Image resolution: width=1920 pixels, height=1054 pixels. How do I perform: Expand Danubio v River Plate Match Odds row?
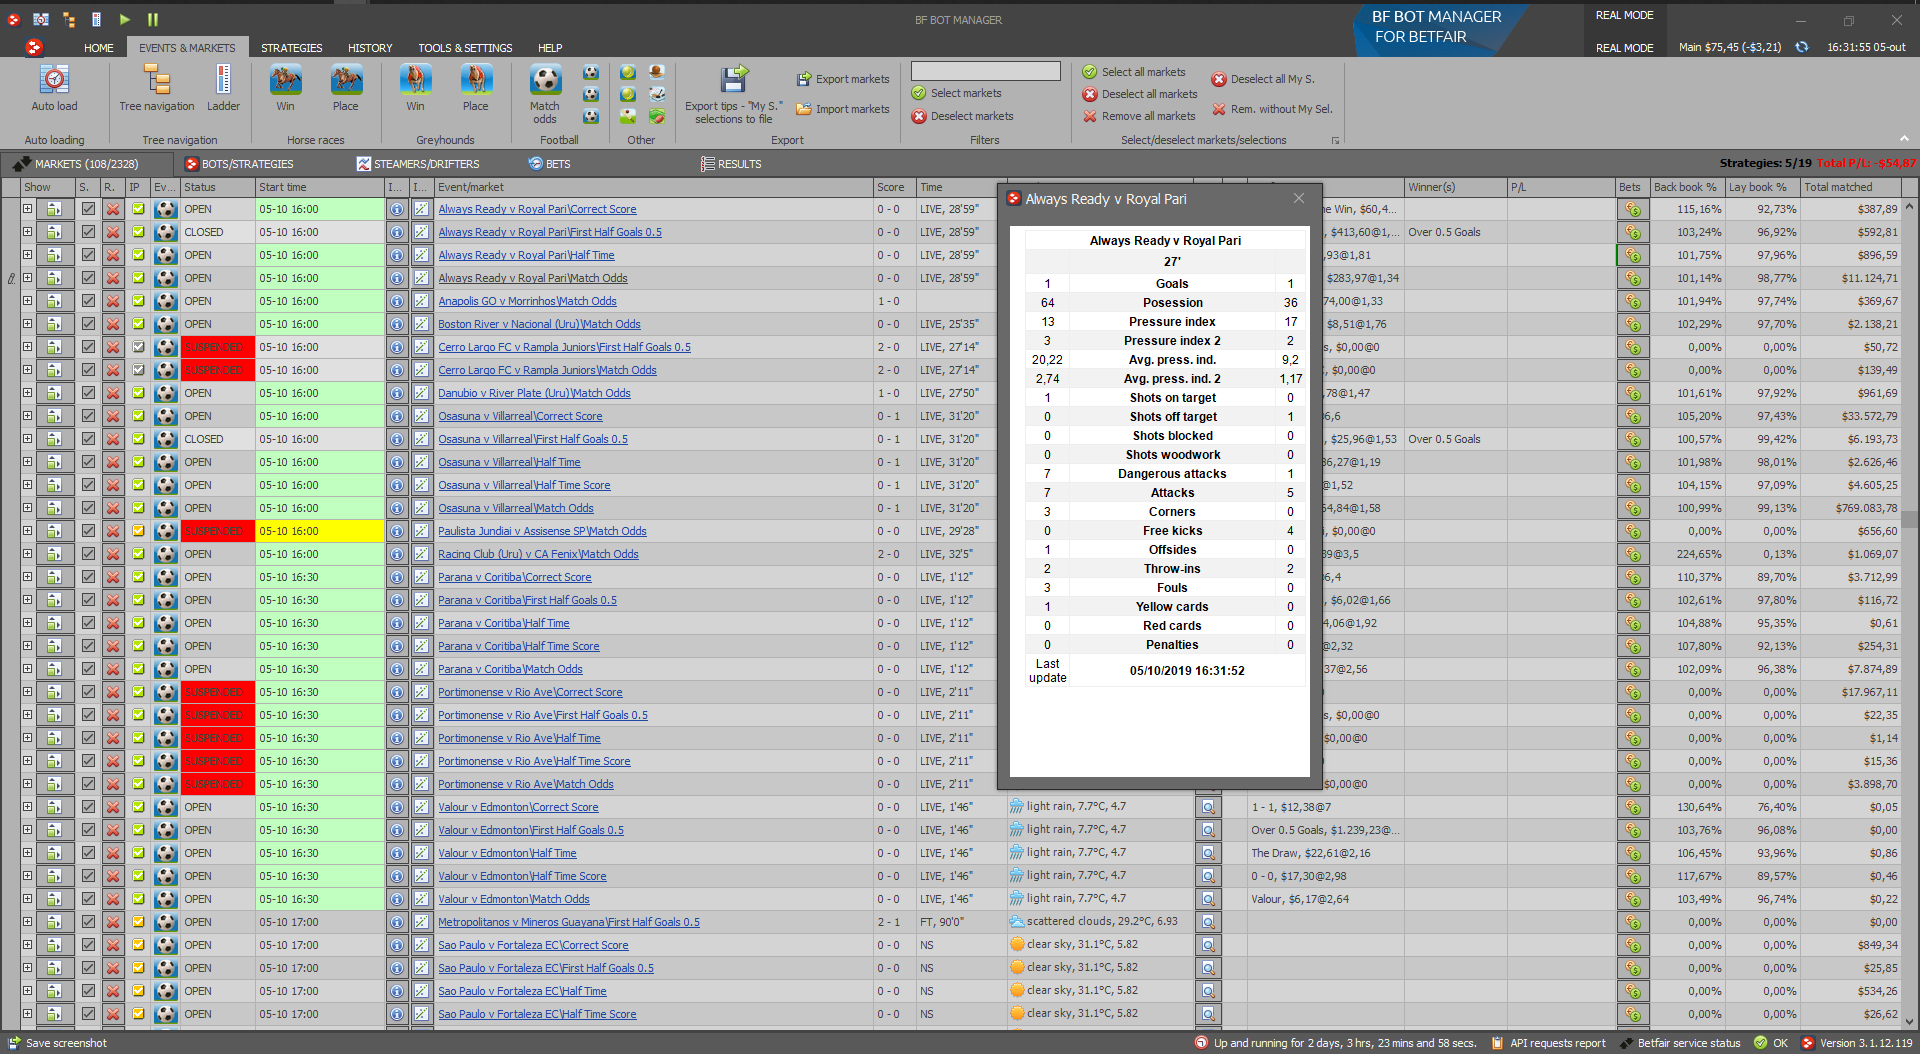pos(27,393)
